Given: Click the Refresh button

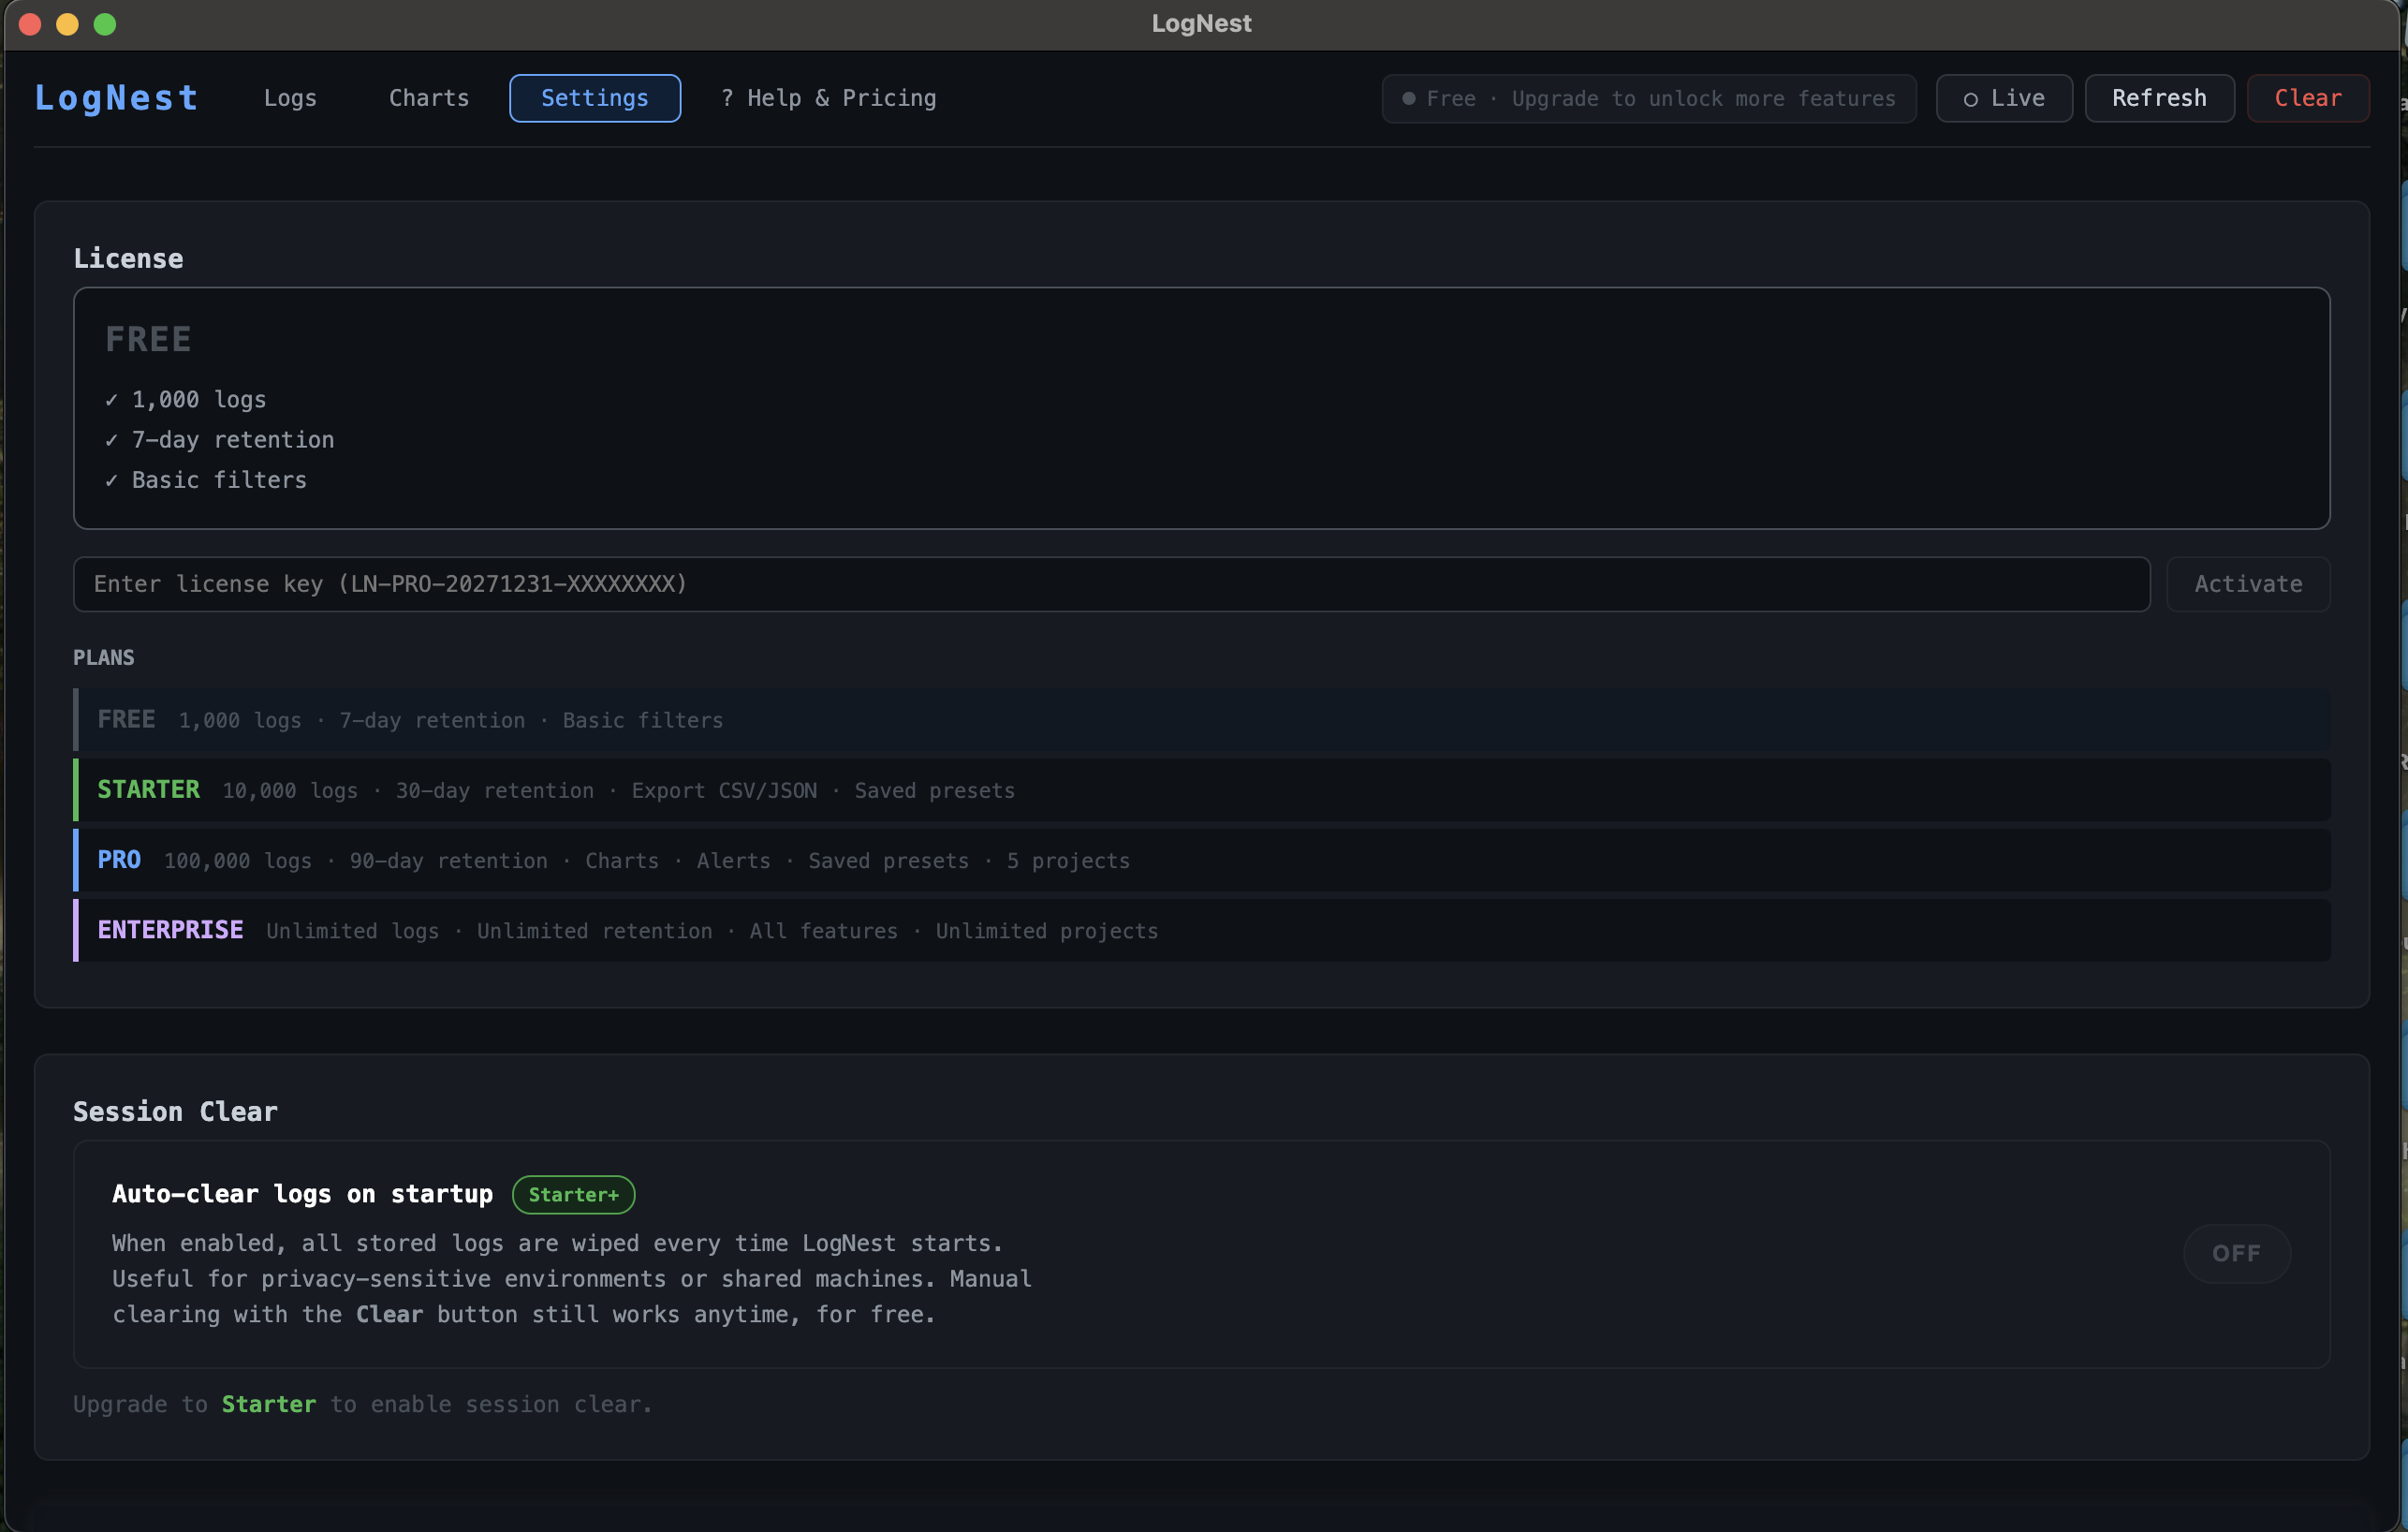Looking at the screenshot, I should pyautogui.click(x=2159, y=98).
